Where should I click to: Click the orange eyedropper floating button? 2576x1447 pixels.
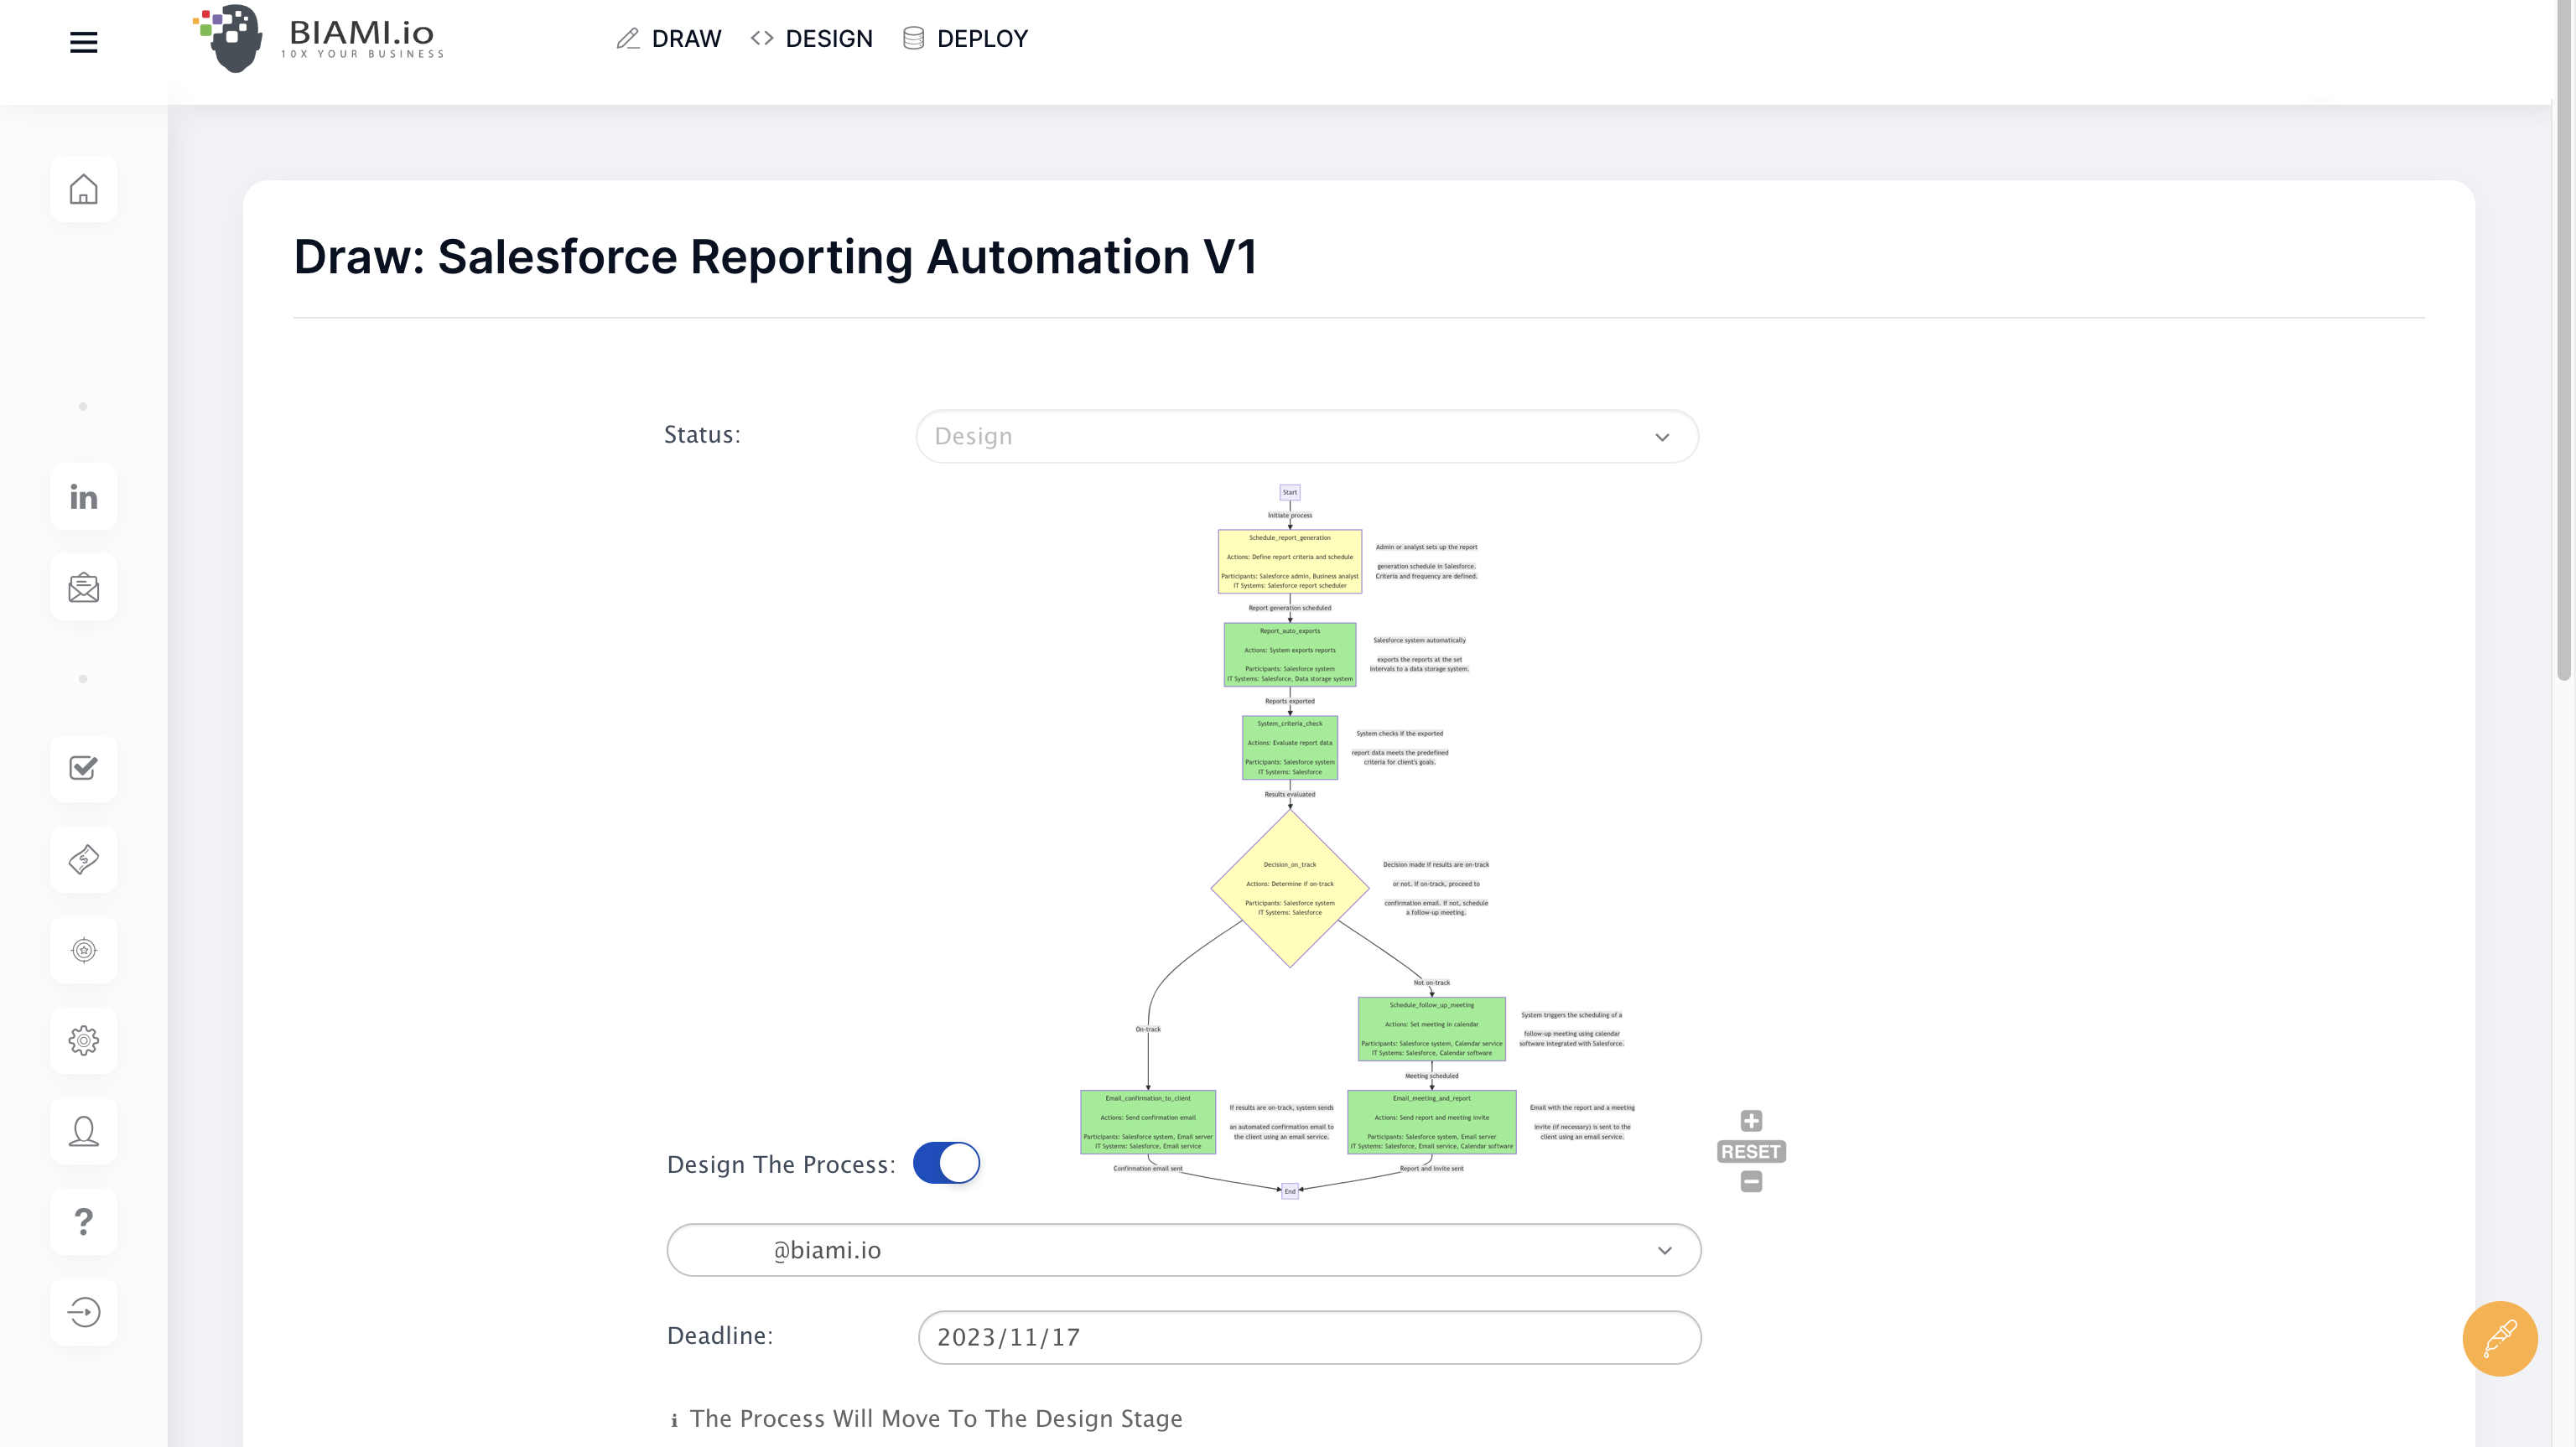coord(2499,1338)
